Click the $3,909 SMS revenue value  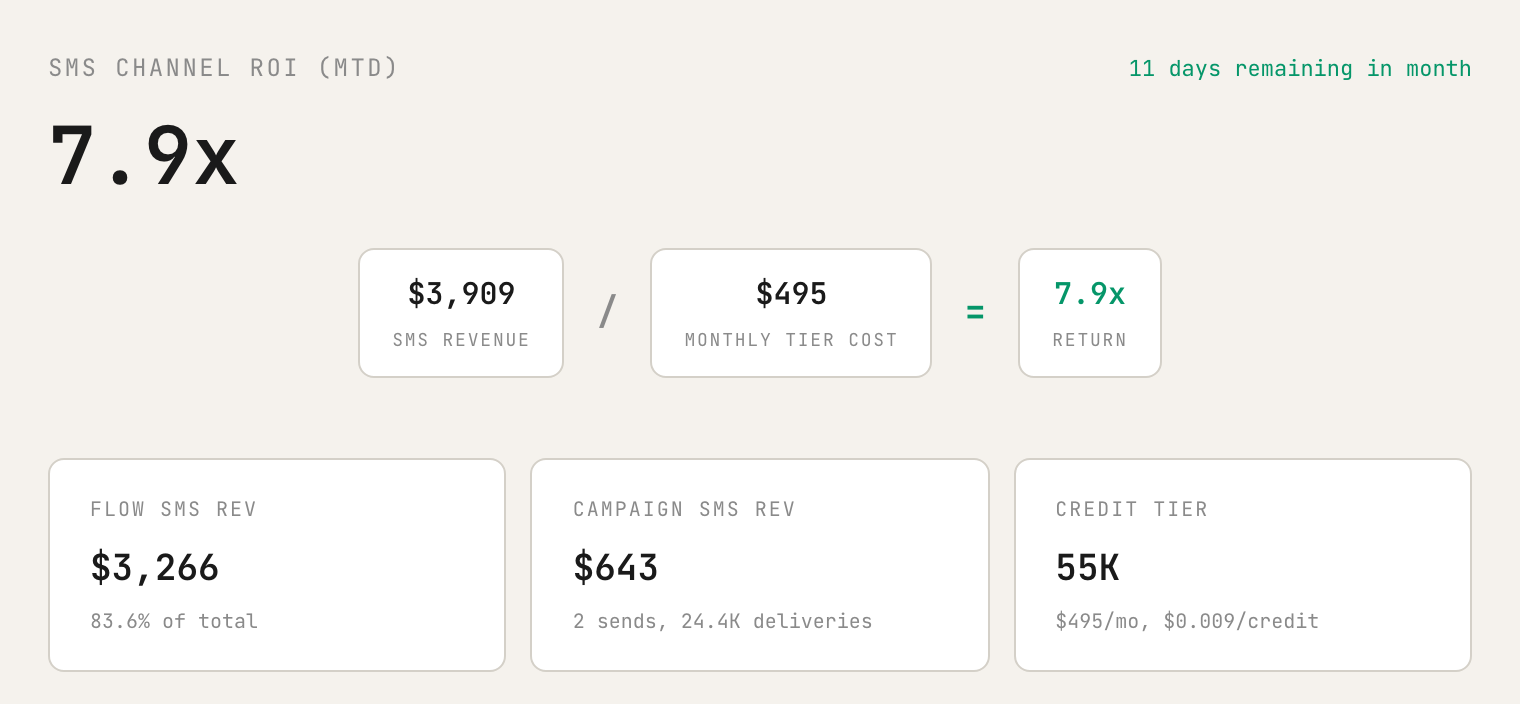click(x=461, y=294)
